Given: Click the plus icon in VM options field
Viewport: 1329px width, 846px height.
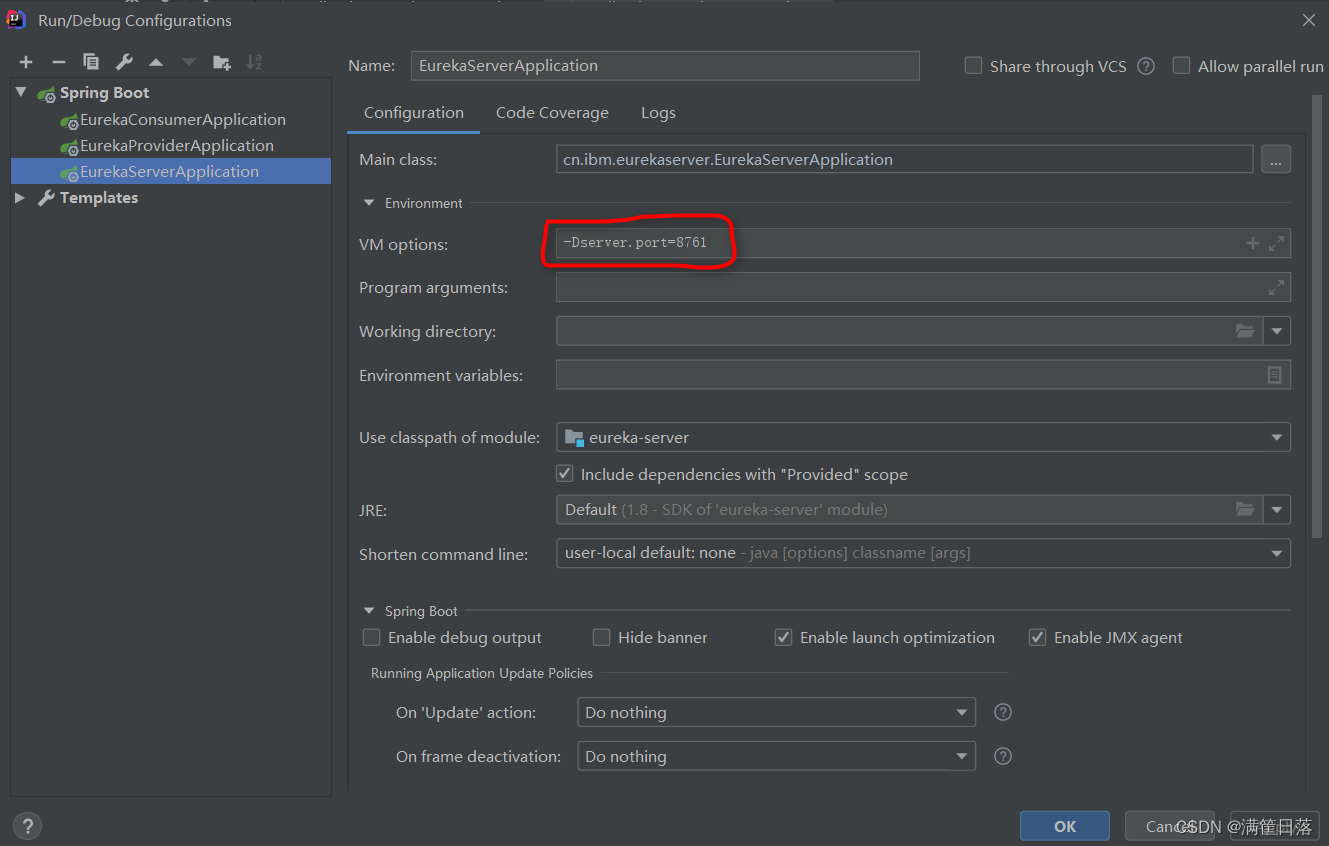Looking at the screenshot, I should click(x=1252, y=243).
